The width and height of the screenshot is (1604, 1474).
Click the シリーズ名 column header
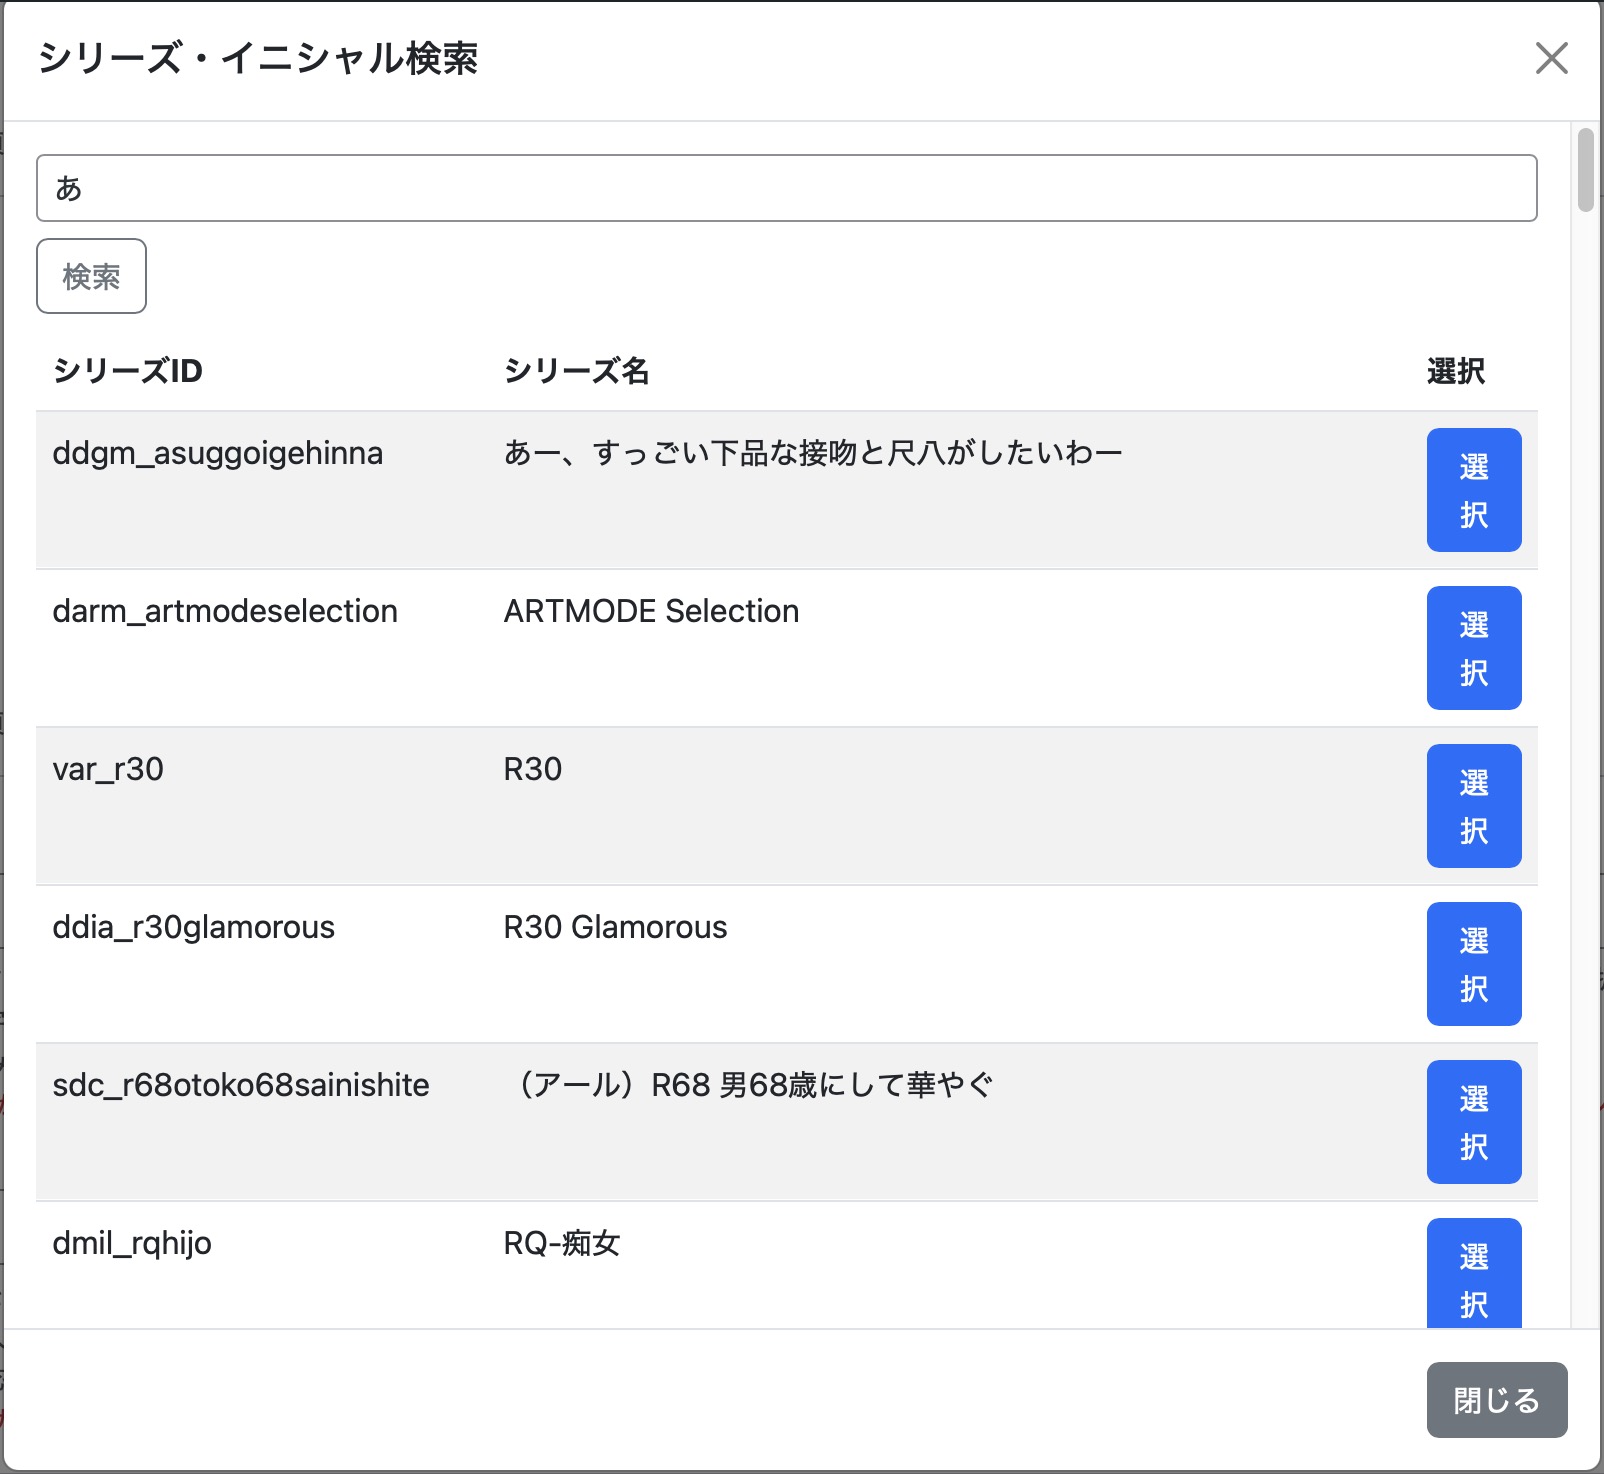[577, 371]
